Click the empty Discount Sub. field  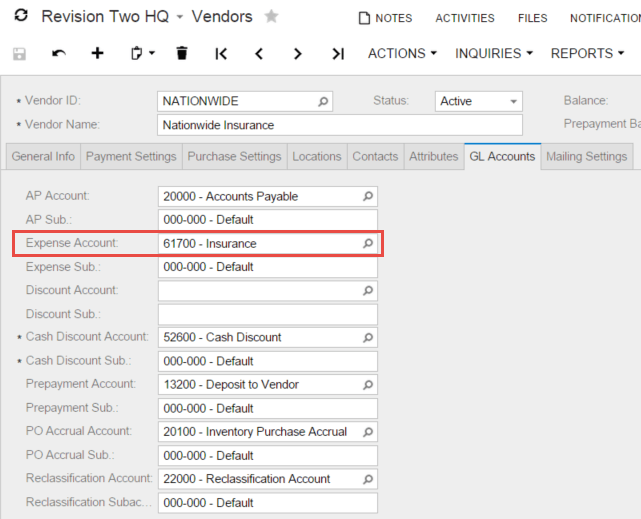268,314
